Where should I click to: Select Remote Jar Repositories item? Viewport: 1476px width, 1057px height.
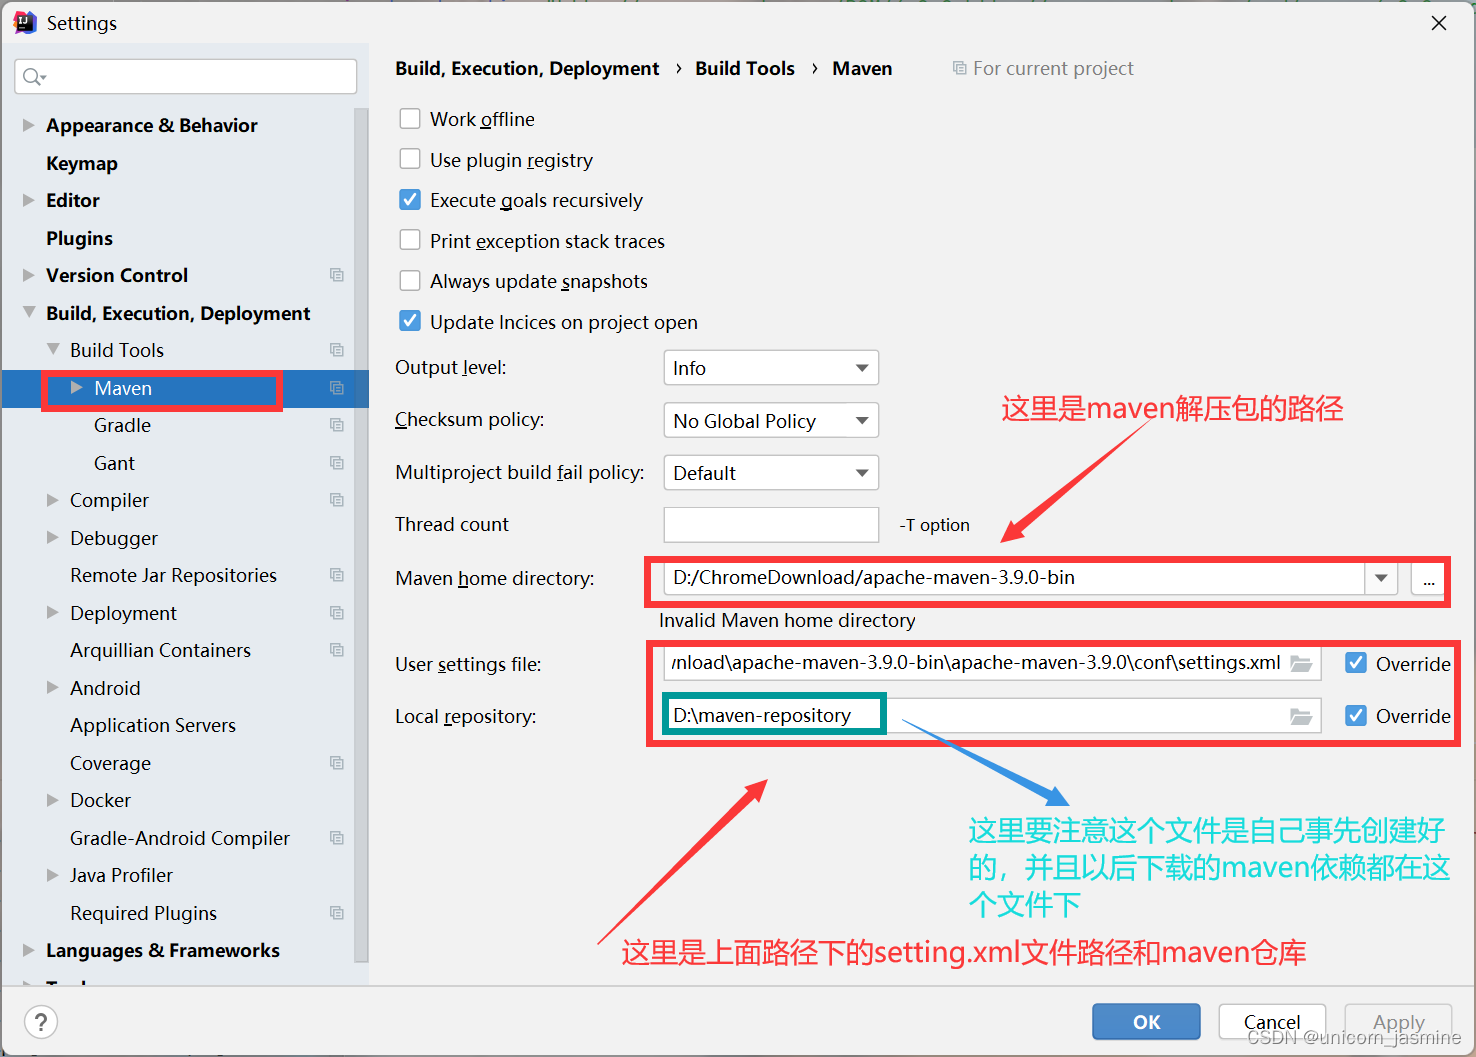pyautogui.click(x=173, y=575)
